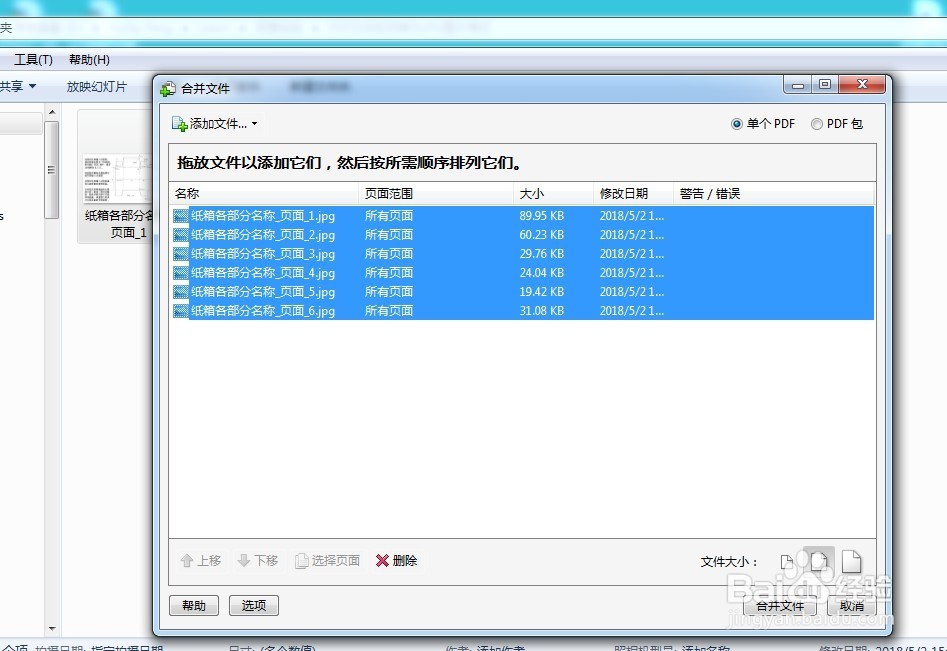947x651 pixels.
Task: Click the 31.08 KB size cell
Action: click(542, 311)
